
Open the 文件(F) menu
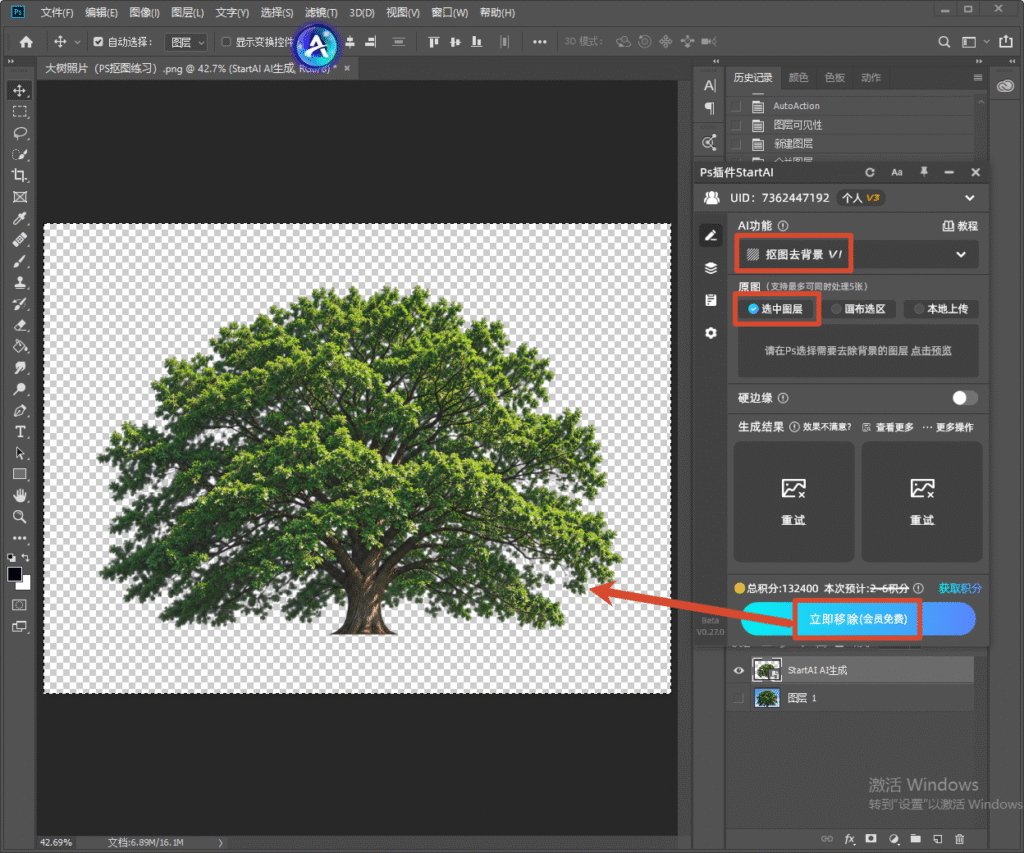pyautogui.click(x=57, y=12)
